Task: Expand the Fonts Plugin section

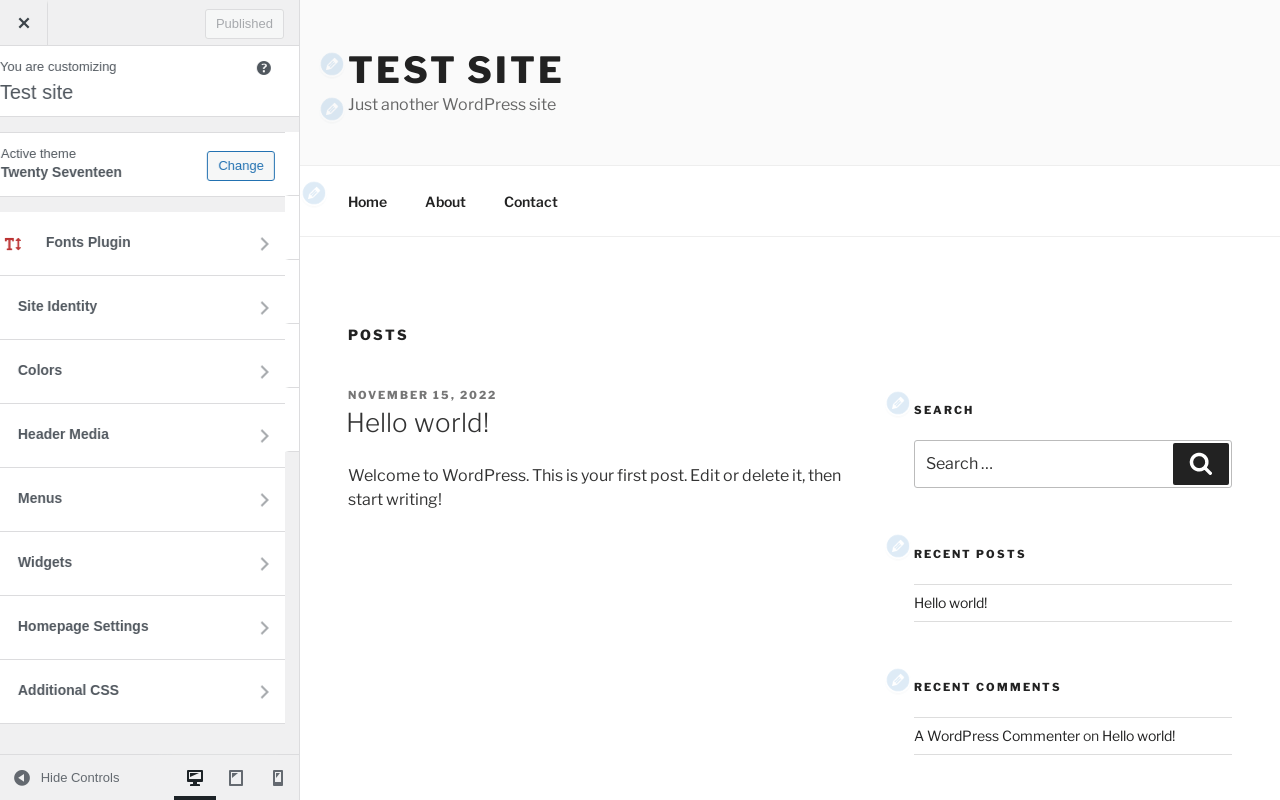Action: pos(142,243)
